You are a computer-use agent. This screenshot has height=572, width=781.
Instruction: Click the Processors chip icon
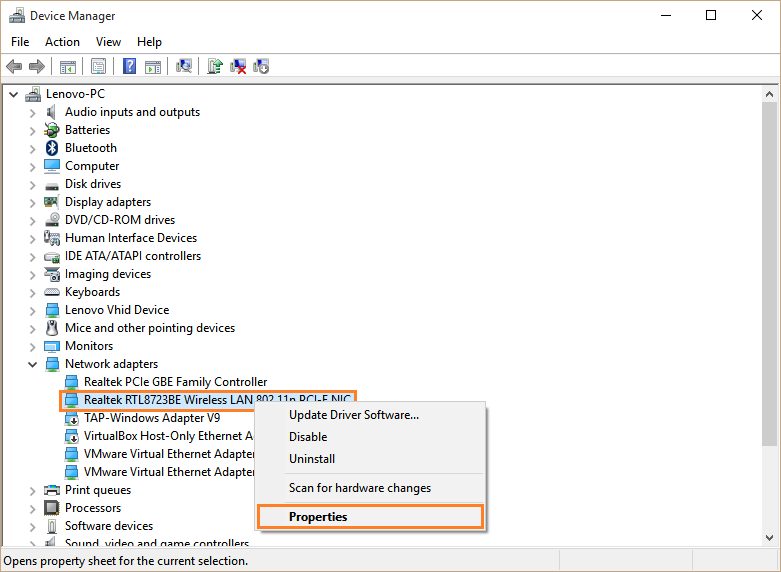coord(52,508)
